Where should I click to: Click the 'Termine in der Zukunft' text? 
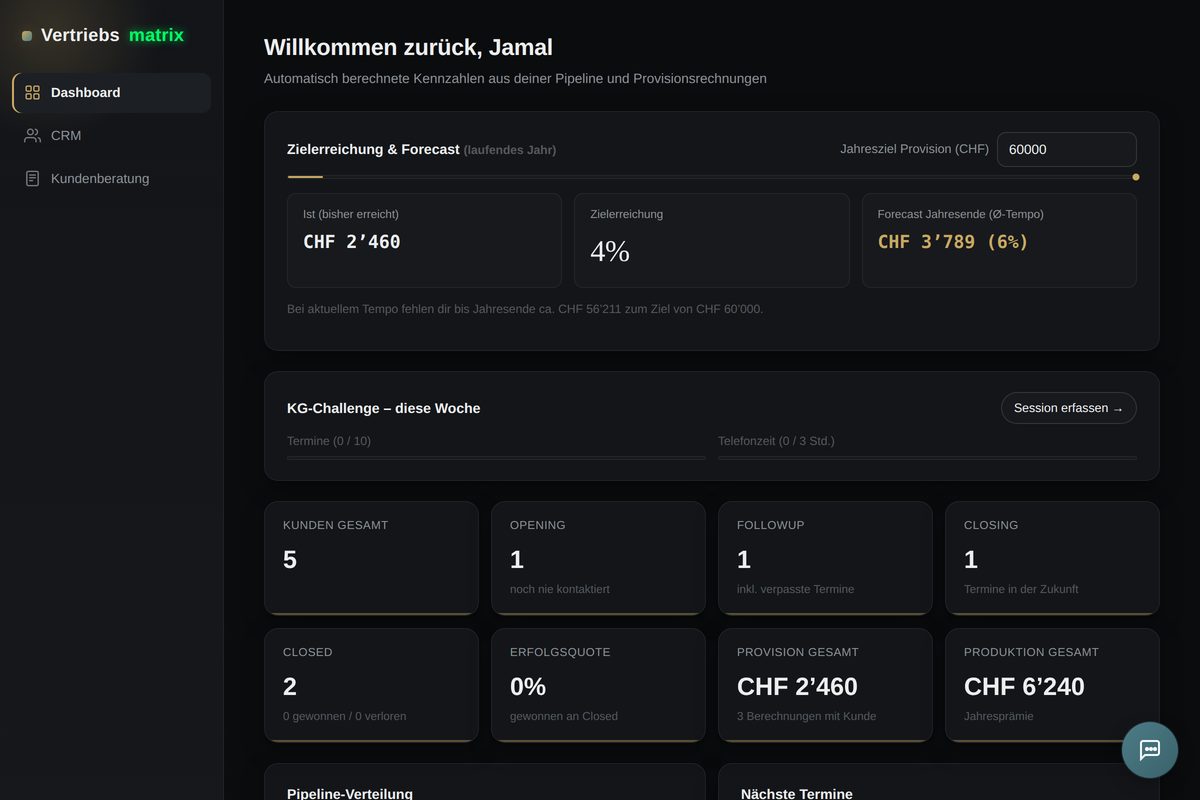point(1021,589)
